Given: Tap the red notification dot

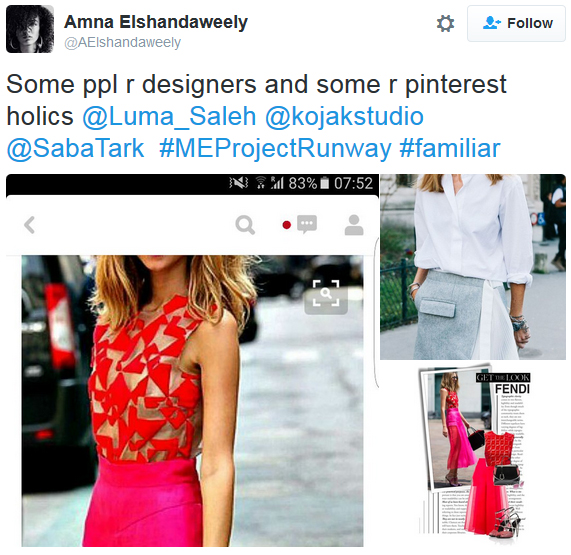Looking at the screenshot, I should [x=287, y=225].
